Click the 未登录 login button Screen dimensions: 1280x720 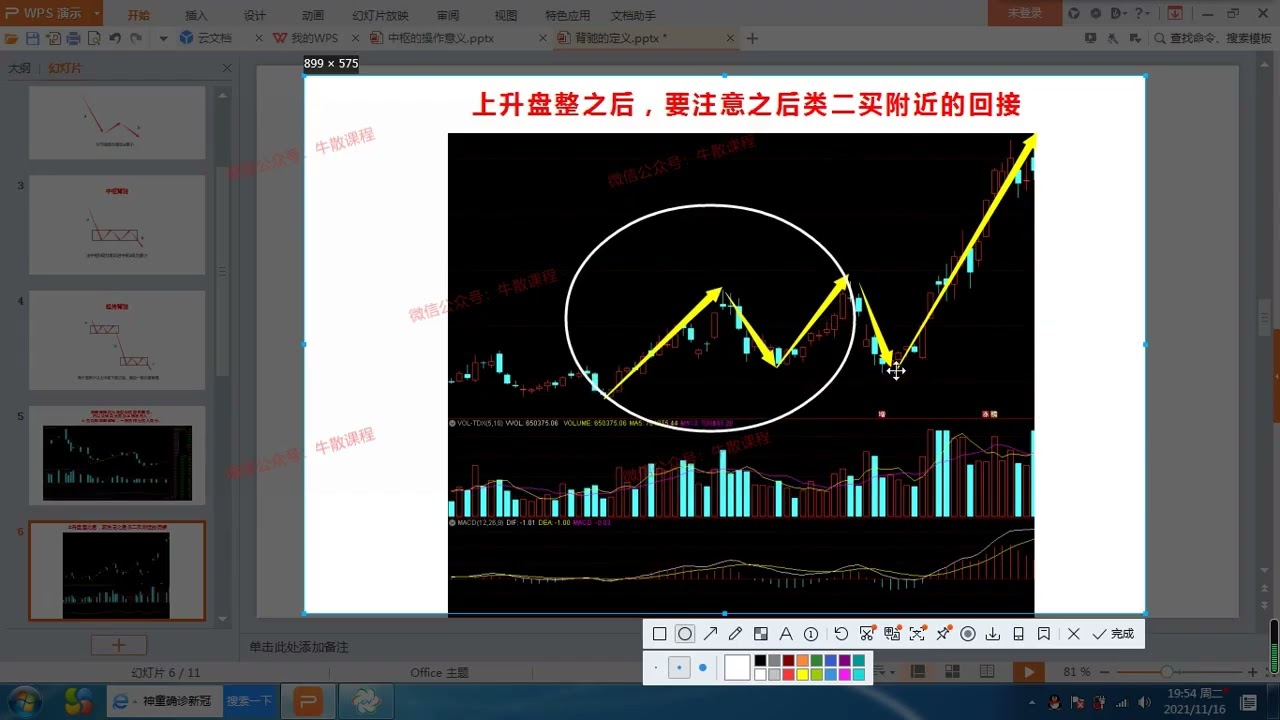click(1024, 13)
